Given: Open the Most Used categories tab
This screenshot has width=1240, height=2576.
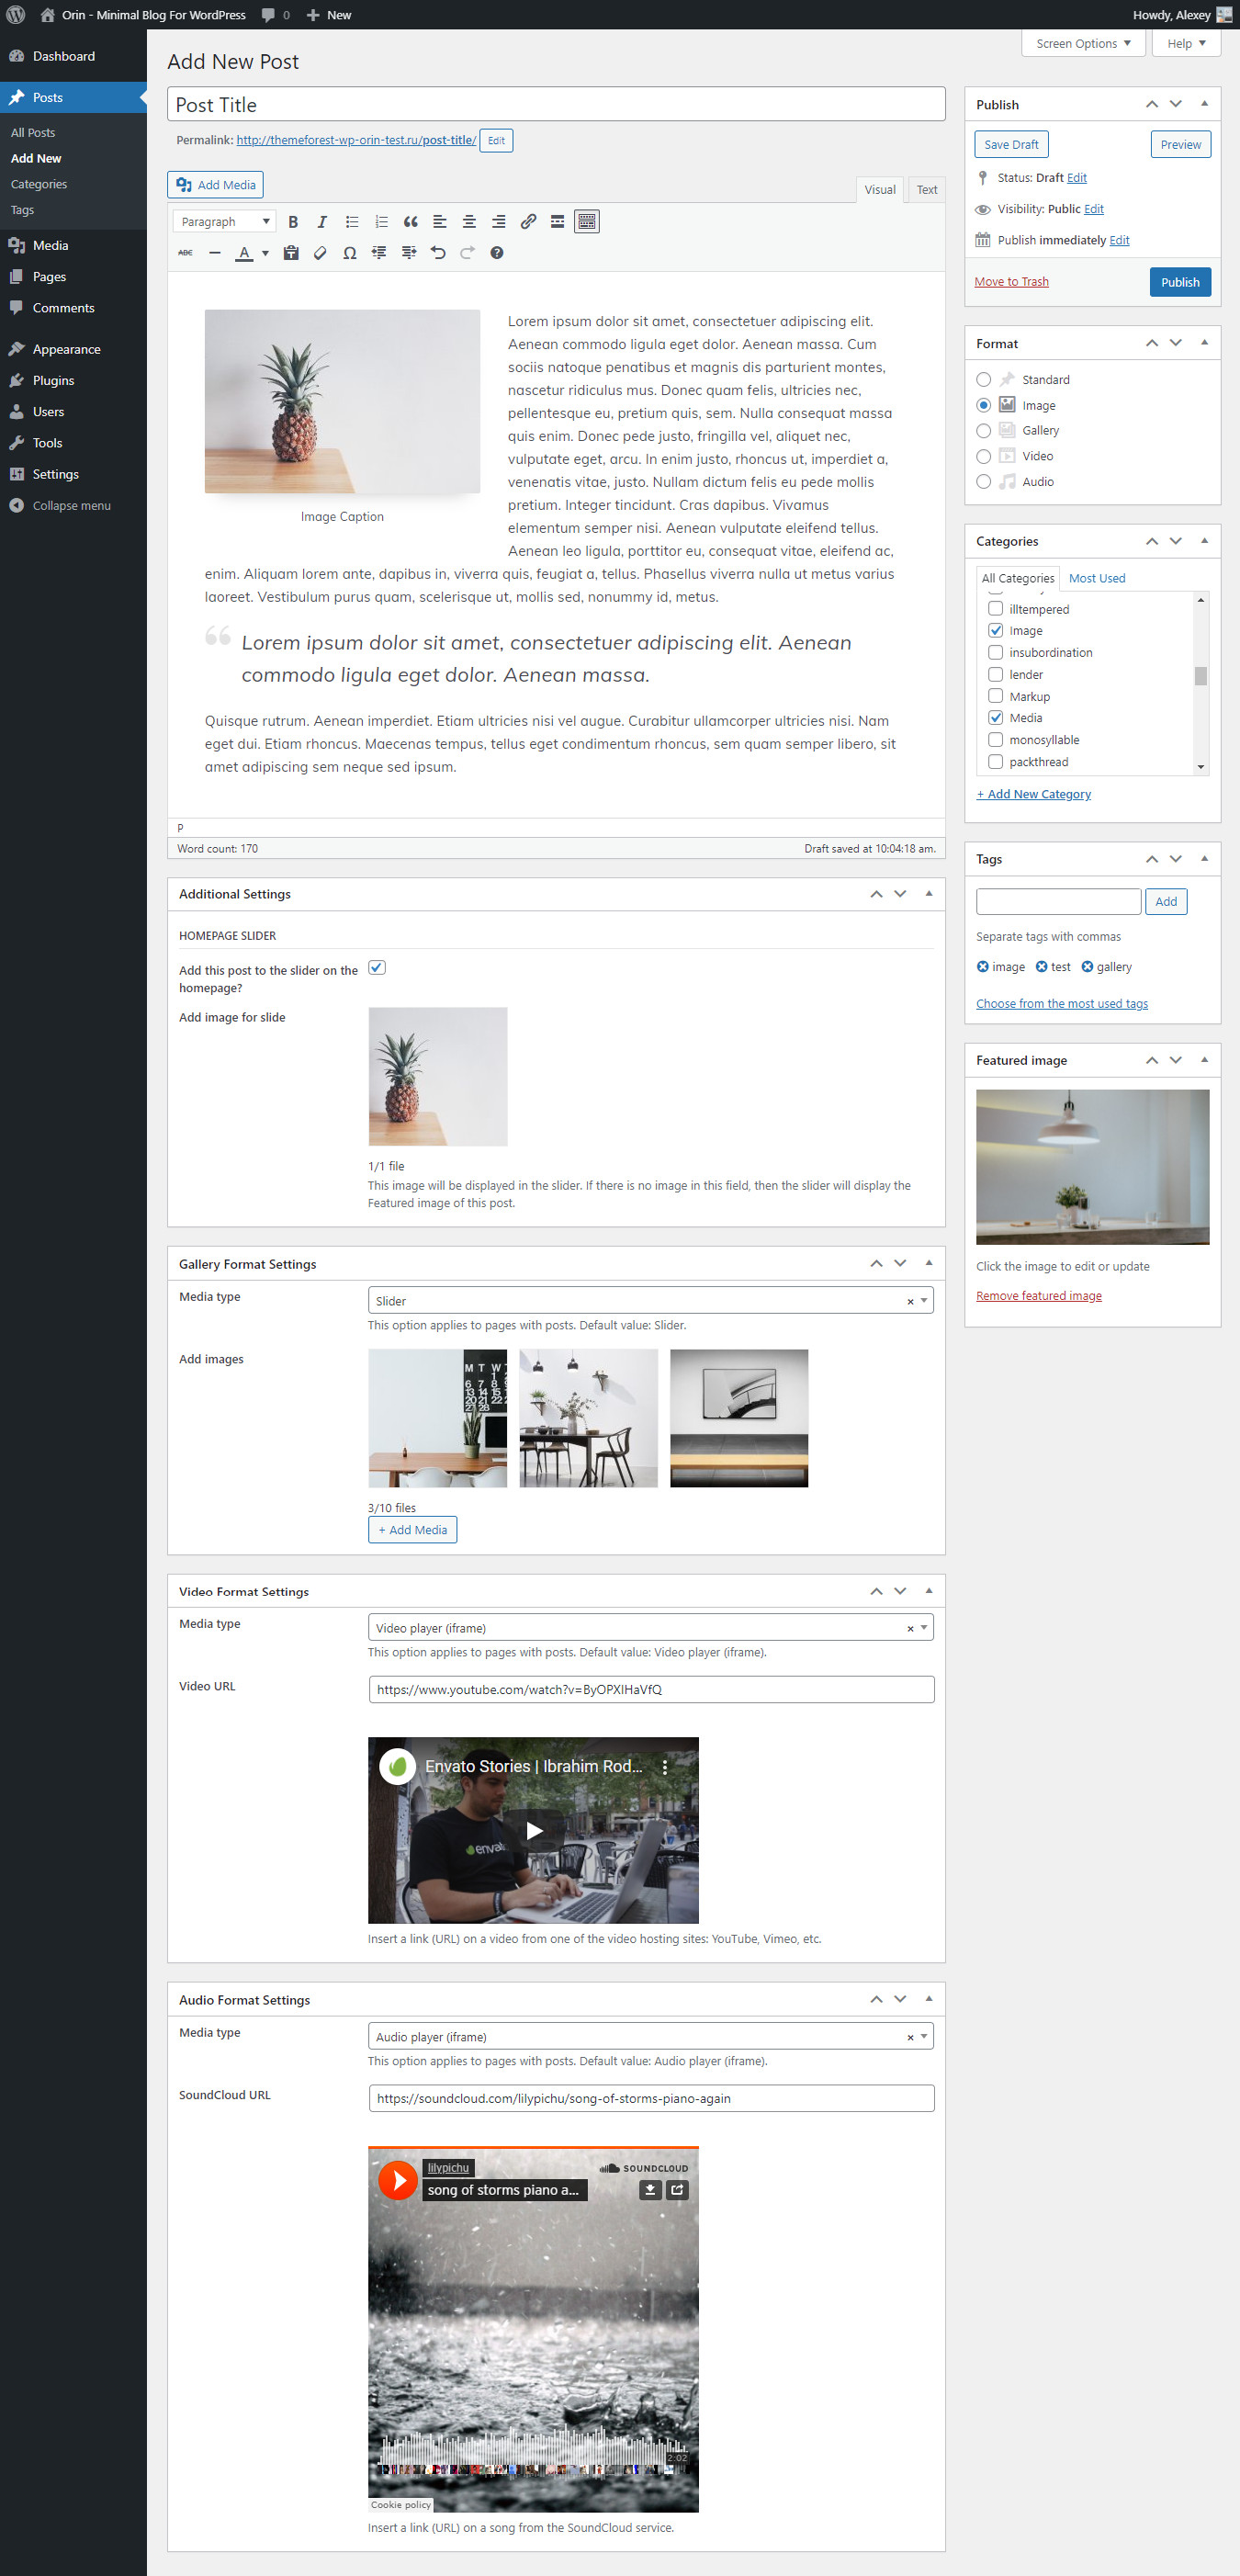Looking at the screenshot, I should (x=1096, y=578).
